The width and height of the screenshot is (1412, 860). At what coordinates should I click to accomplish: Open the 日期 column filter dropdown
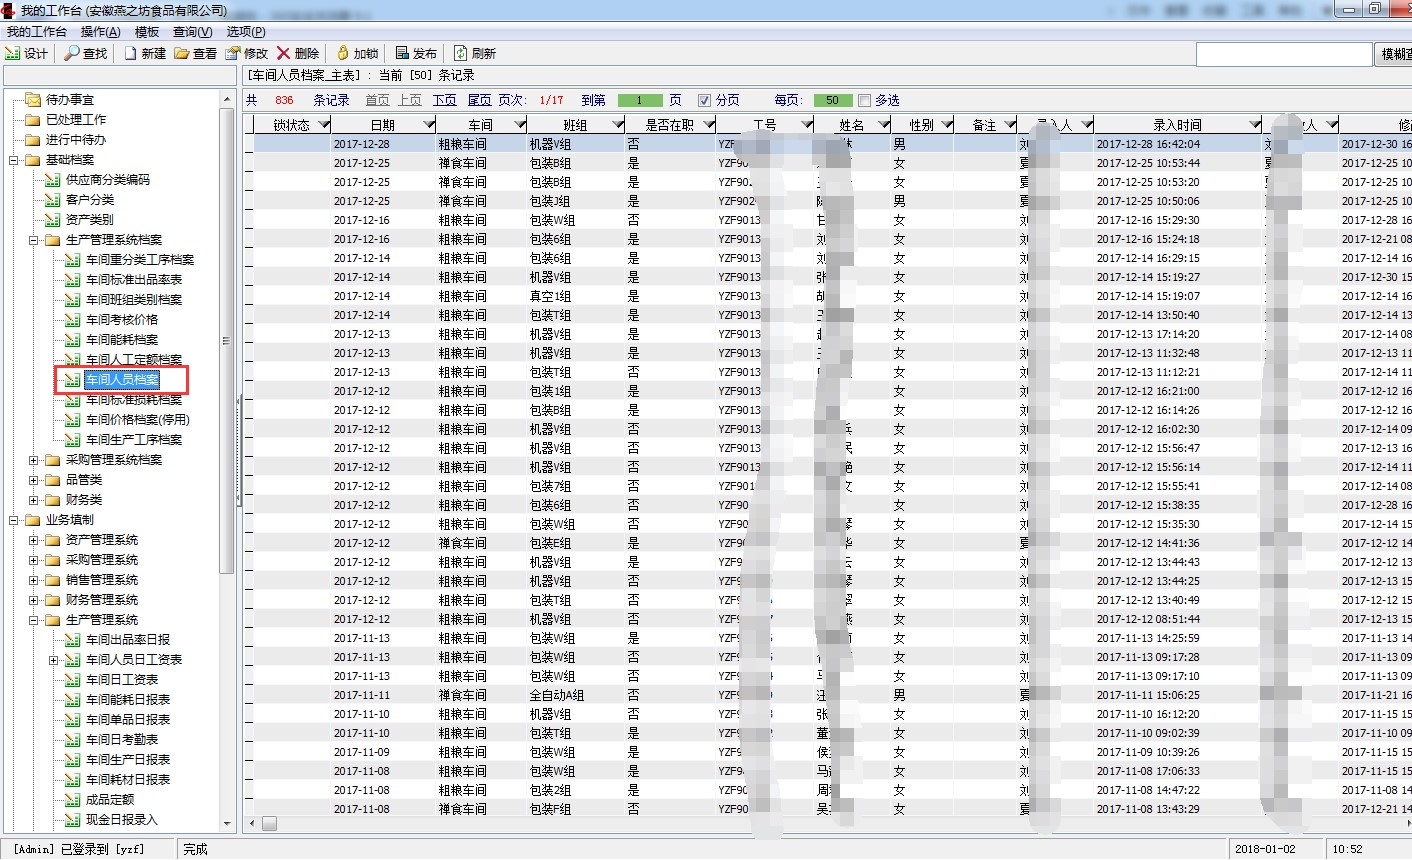[428, 125]
